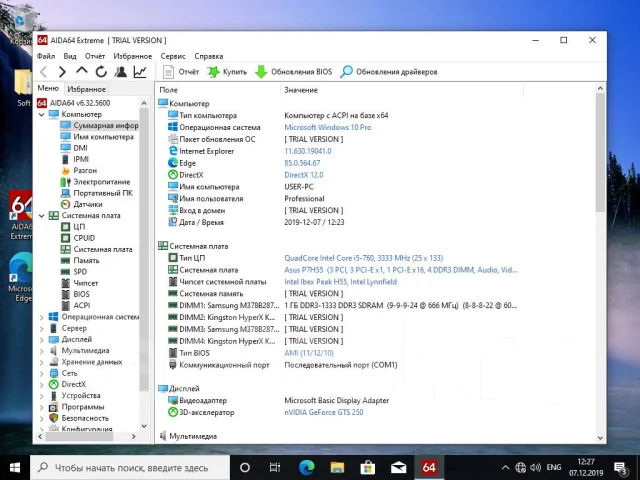This screenshot has width=640, height=480.
Task: Select Суммарная информация in the tree
Action: coord(99,125)
